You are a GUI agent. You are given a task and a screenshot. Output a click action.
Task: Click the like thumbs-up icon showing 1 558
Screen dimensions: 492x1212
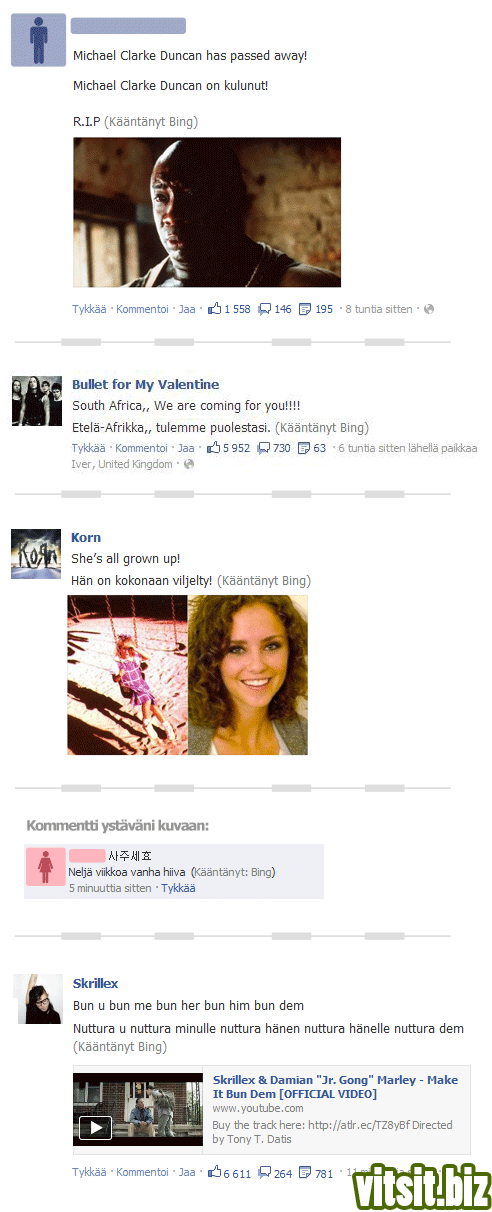pyautogui.click(x=214, y=309)
